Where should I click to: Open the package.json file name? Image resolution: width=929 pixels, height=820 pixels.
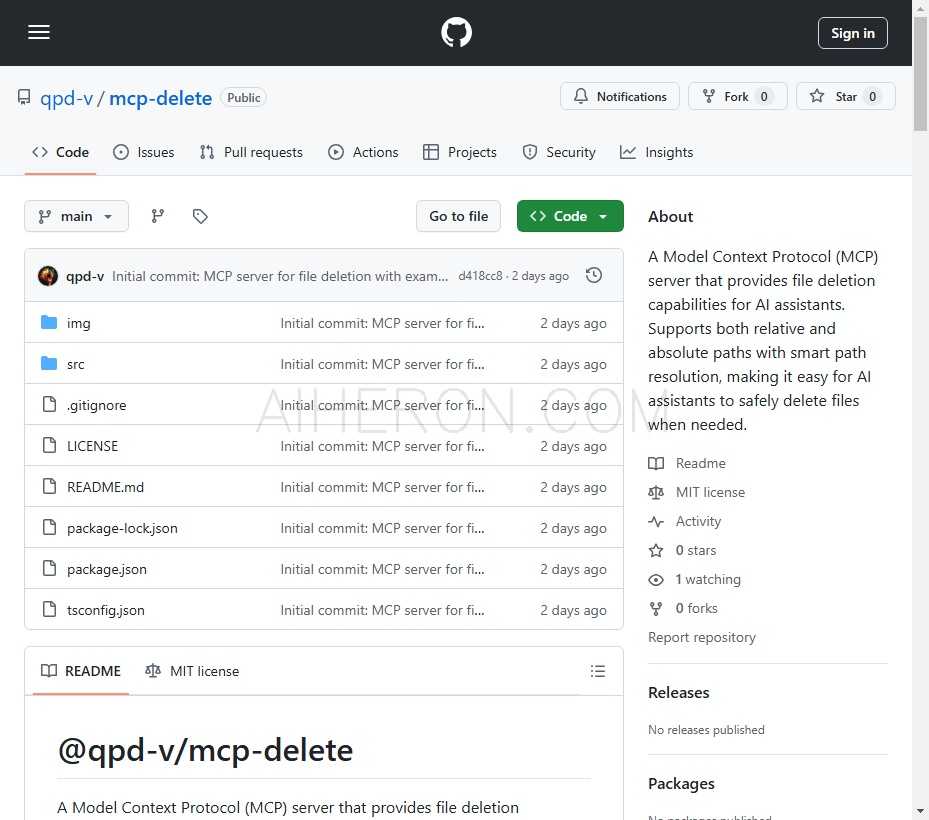[x=107, y=569]
